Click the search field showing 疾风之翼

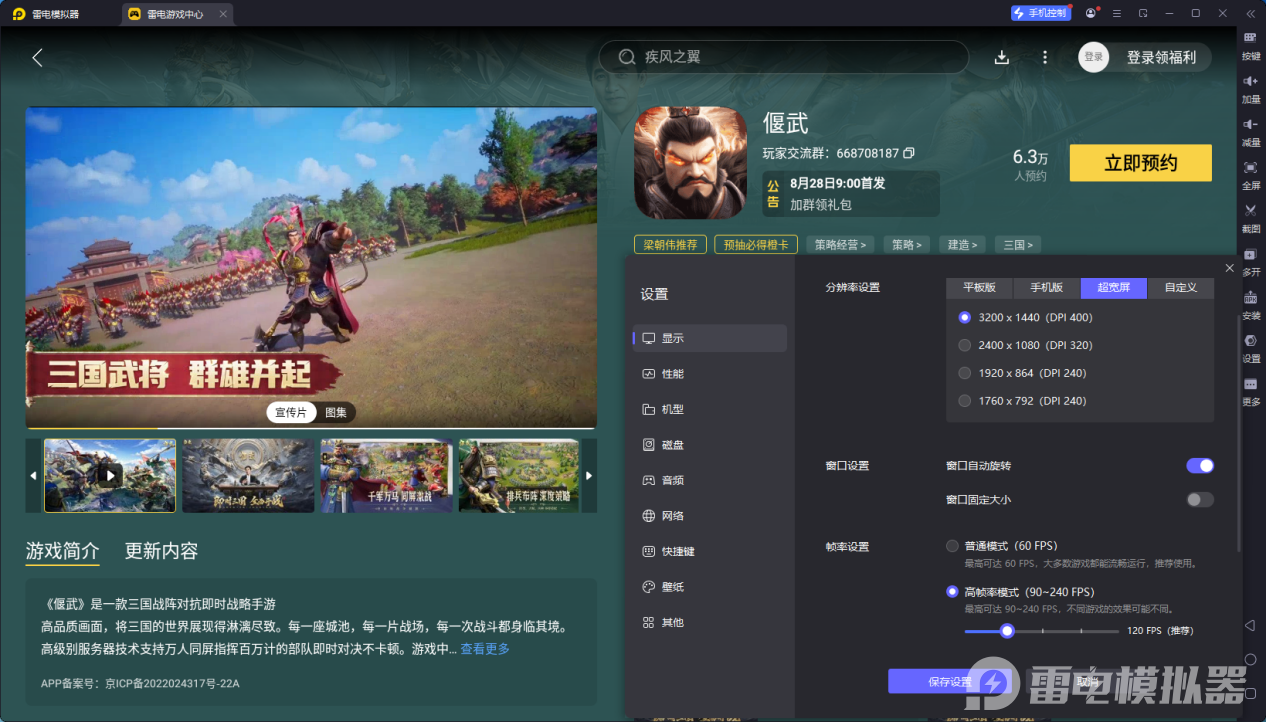[785, 57]
